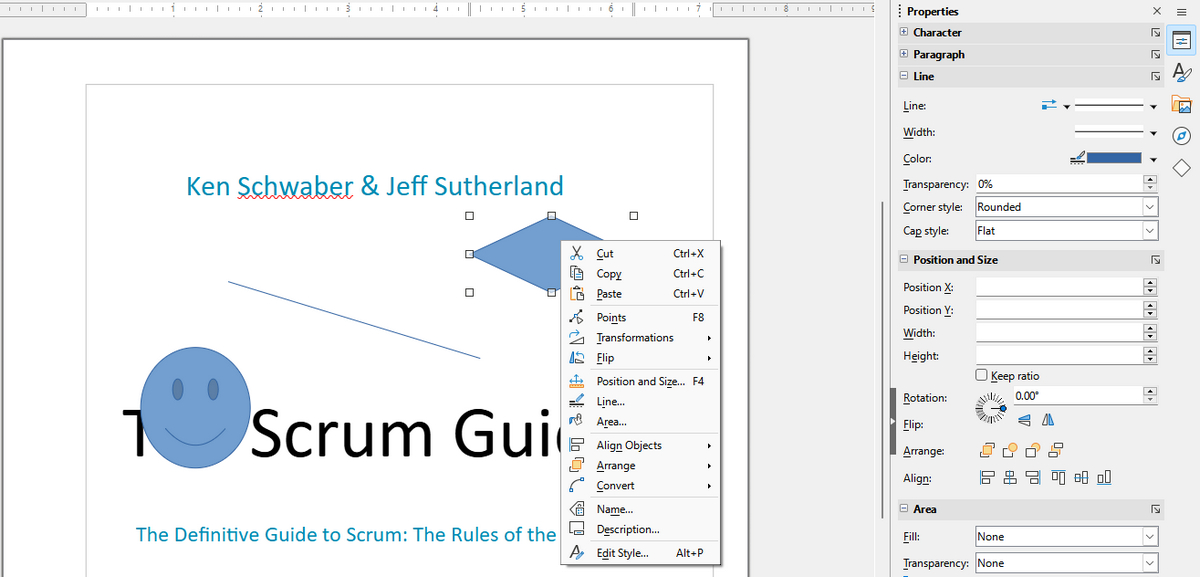
Task: Open the Cap style dropdown
Action: tap(1150, 230)
